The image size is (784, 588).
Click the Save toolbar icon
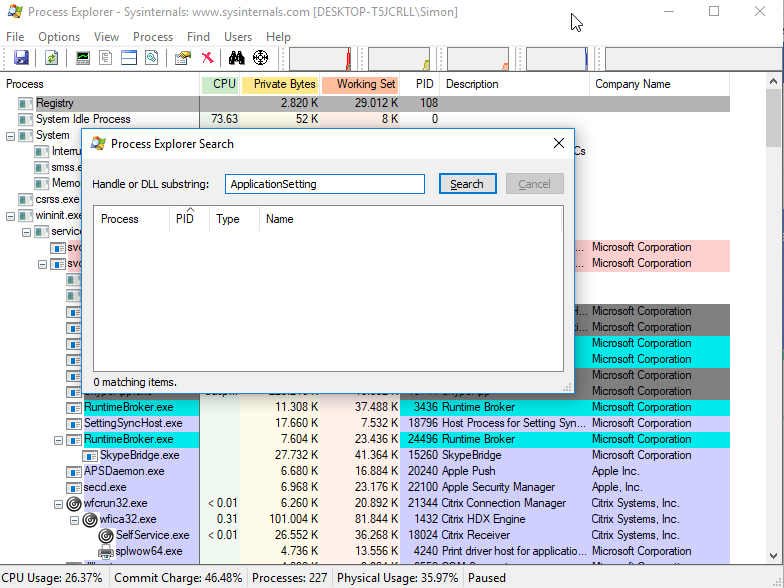coord(20,58)
